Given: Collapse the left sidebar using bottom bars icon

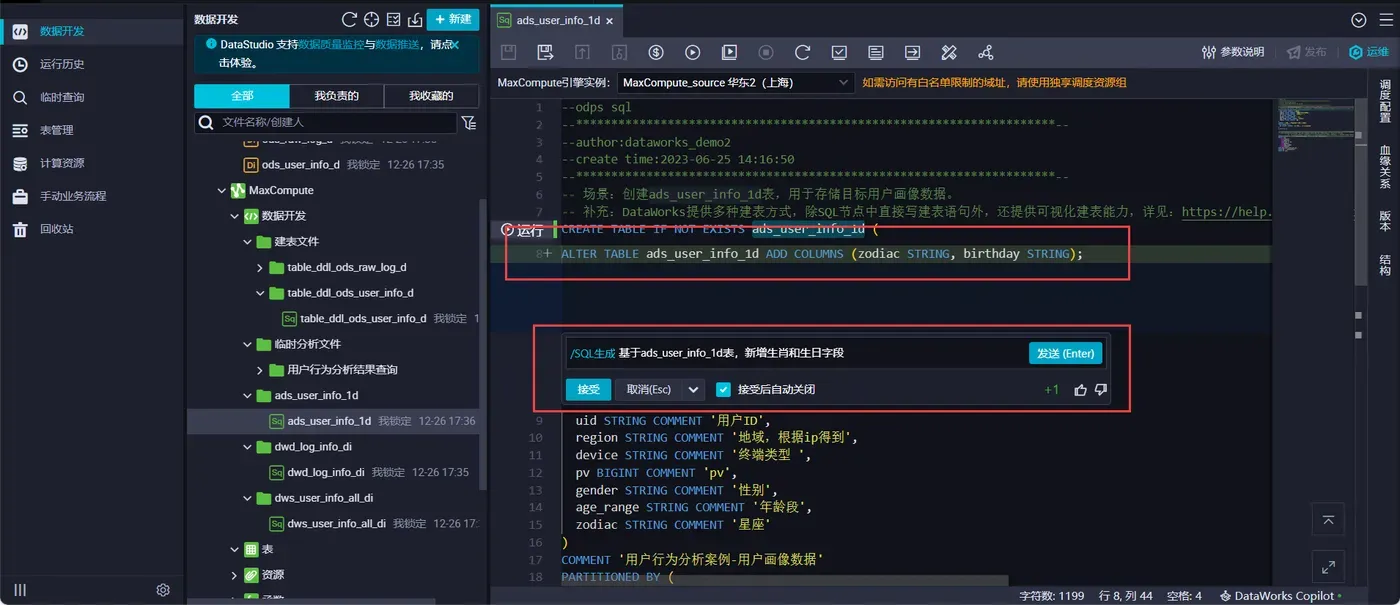Looking at the screenshot, I should (x=20, y=590).
